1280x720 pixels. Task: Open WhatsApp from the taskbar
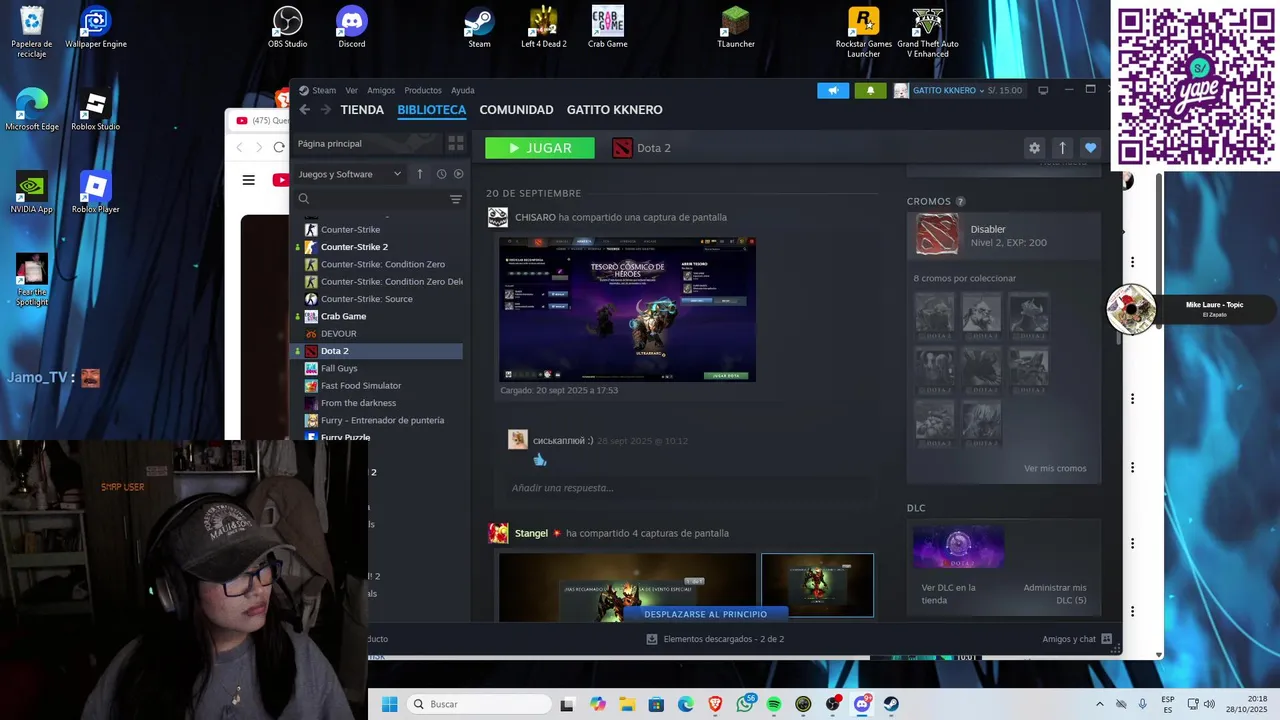[745, 704]
